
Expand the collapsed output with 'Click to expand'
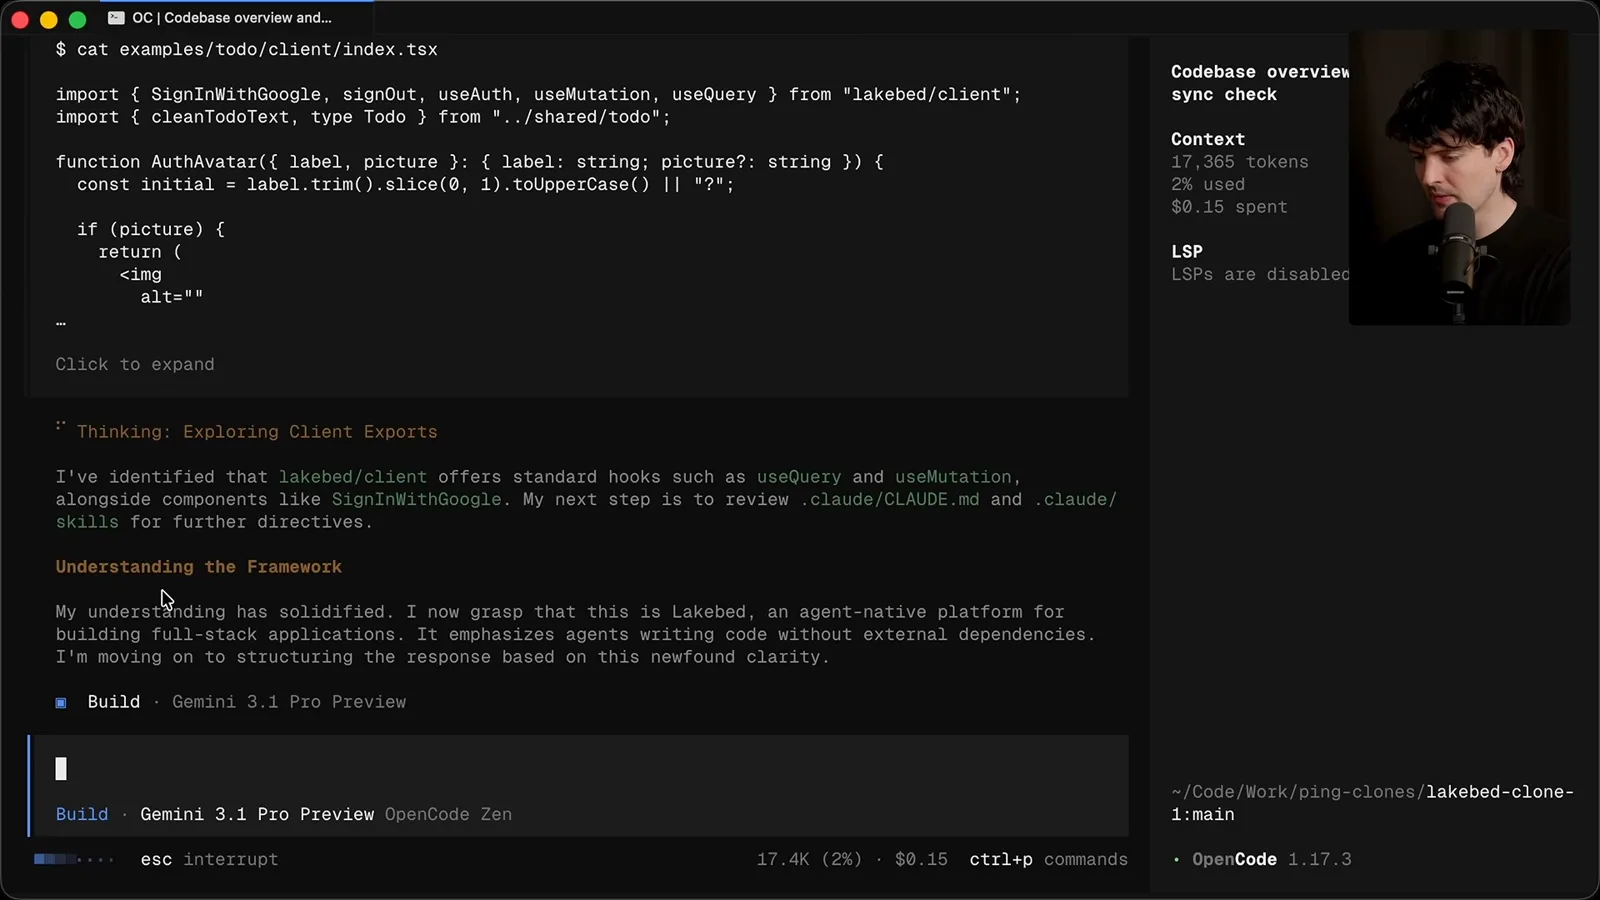pos(135,364)
